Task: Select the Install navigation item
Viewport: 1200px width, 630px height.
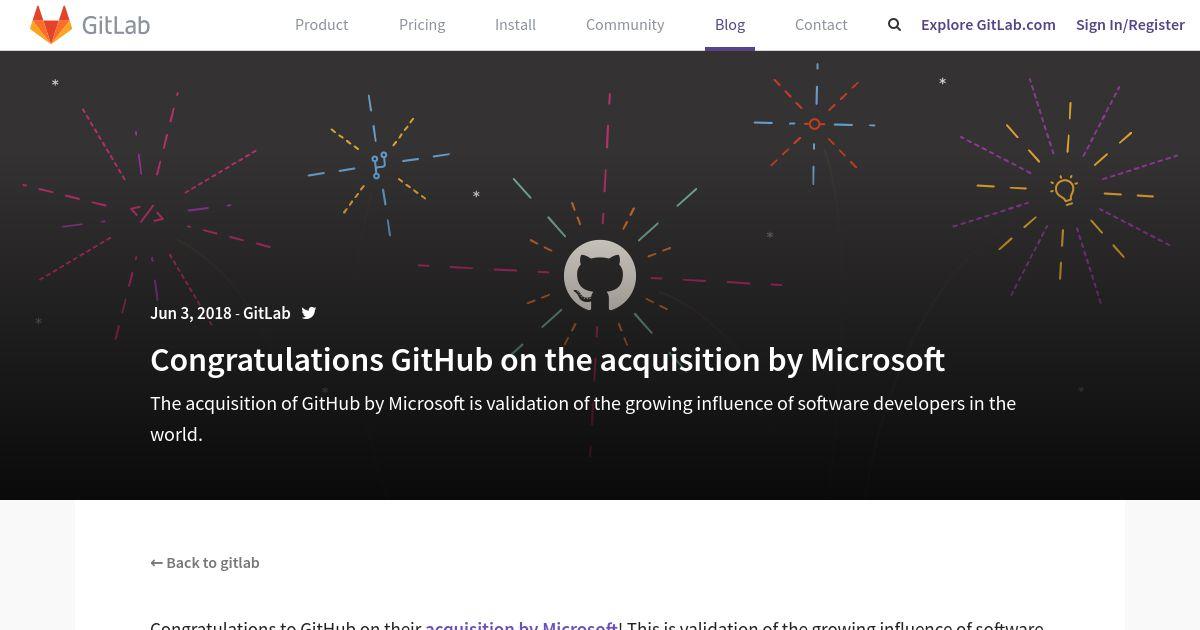Action: [x=515, y=24]
